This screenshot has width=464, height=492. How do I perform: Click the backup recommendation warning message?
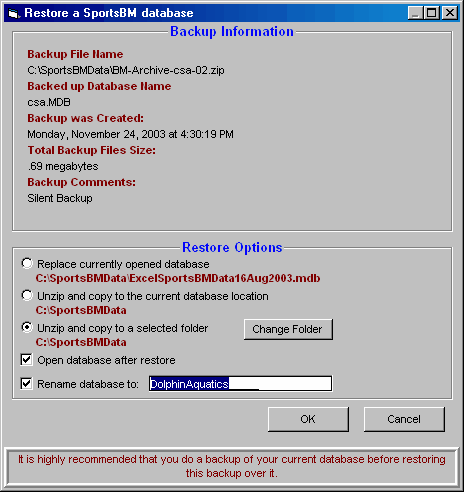click(x=232, y=466)
